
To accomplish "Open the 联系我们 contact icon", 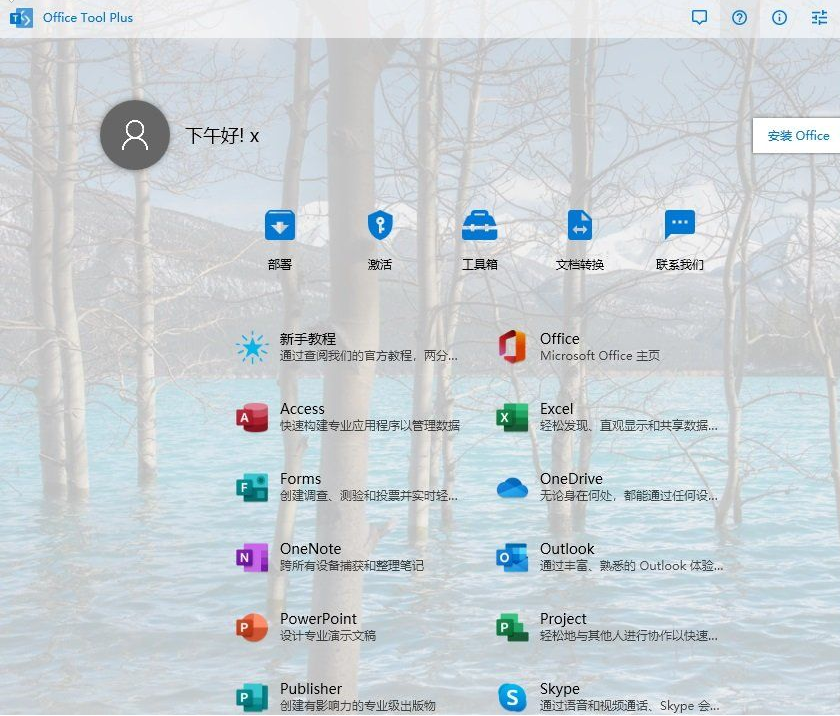I will tap(680, 225).
